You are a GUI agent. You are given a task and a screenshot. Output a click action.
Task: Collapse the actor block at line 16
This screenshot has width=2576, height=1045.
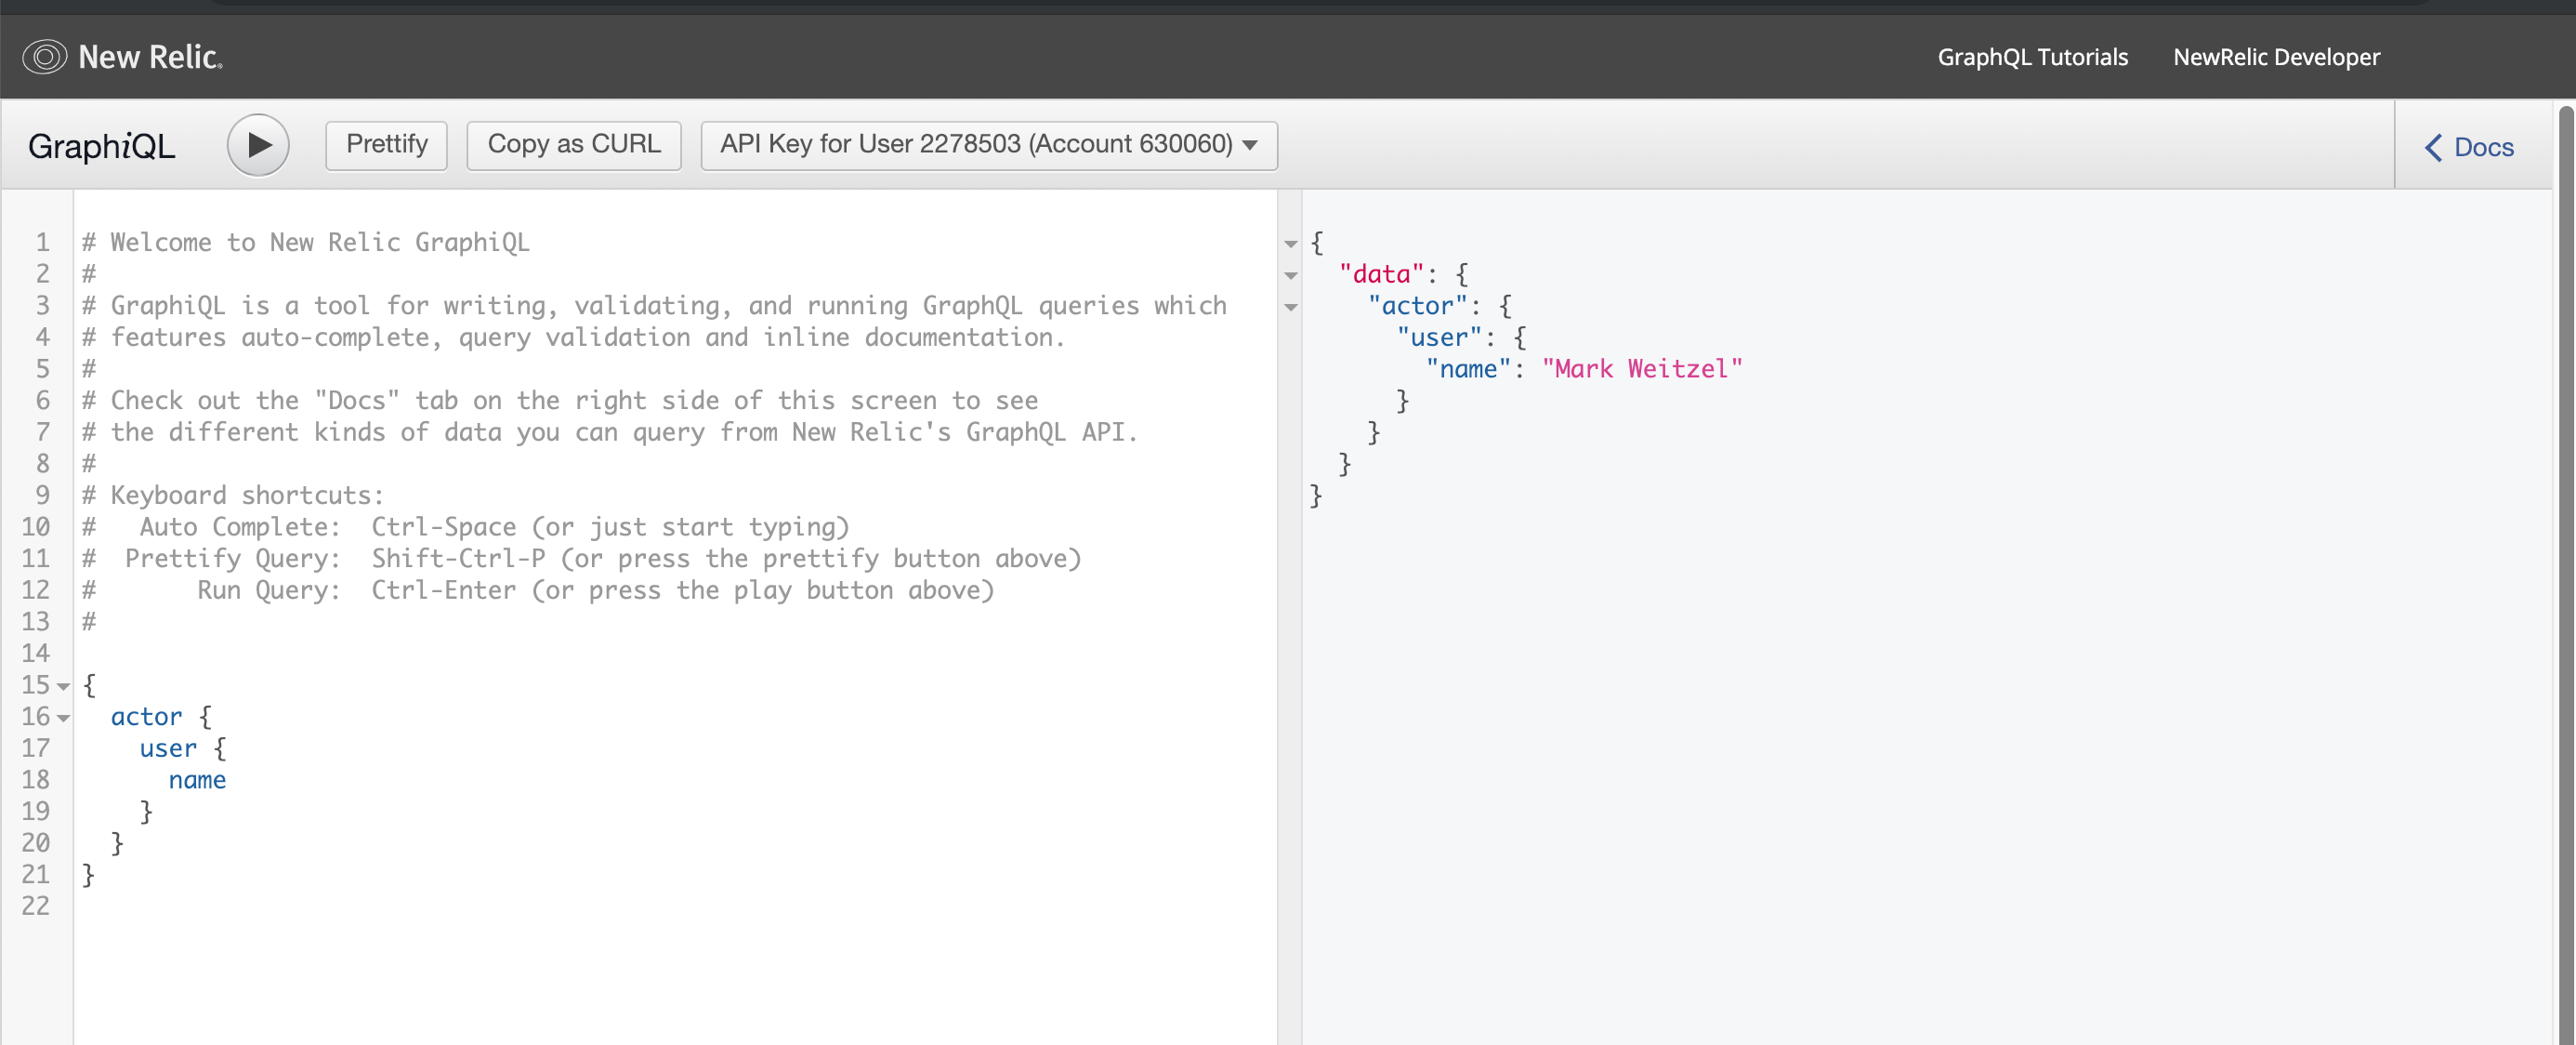tap(64, 718)
